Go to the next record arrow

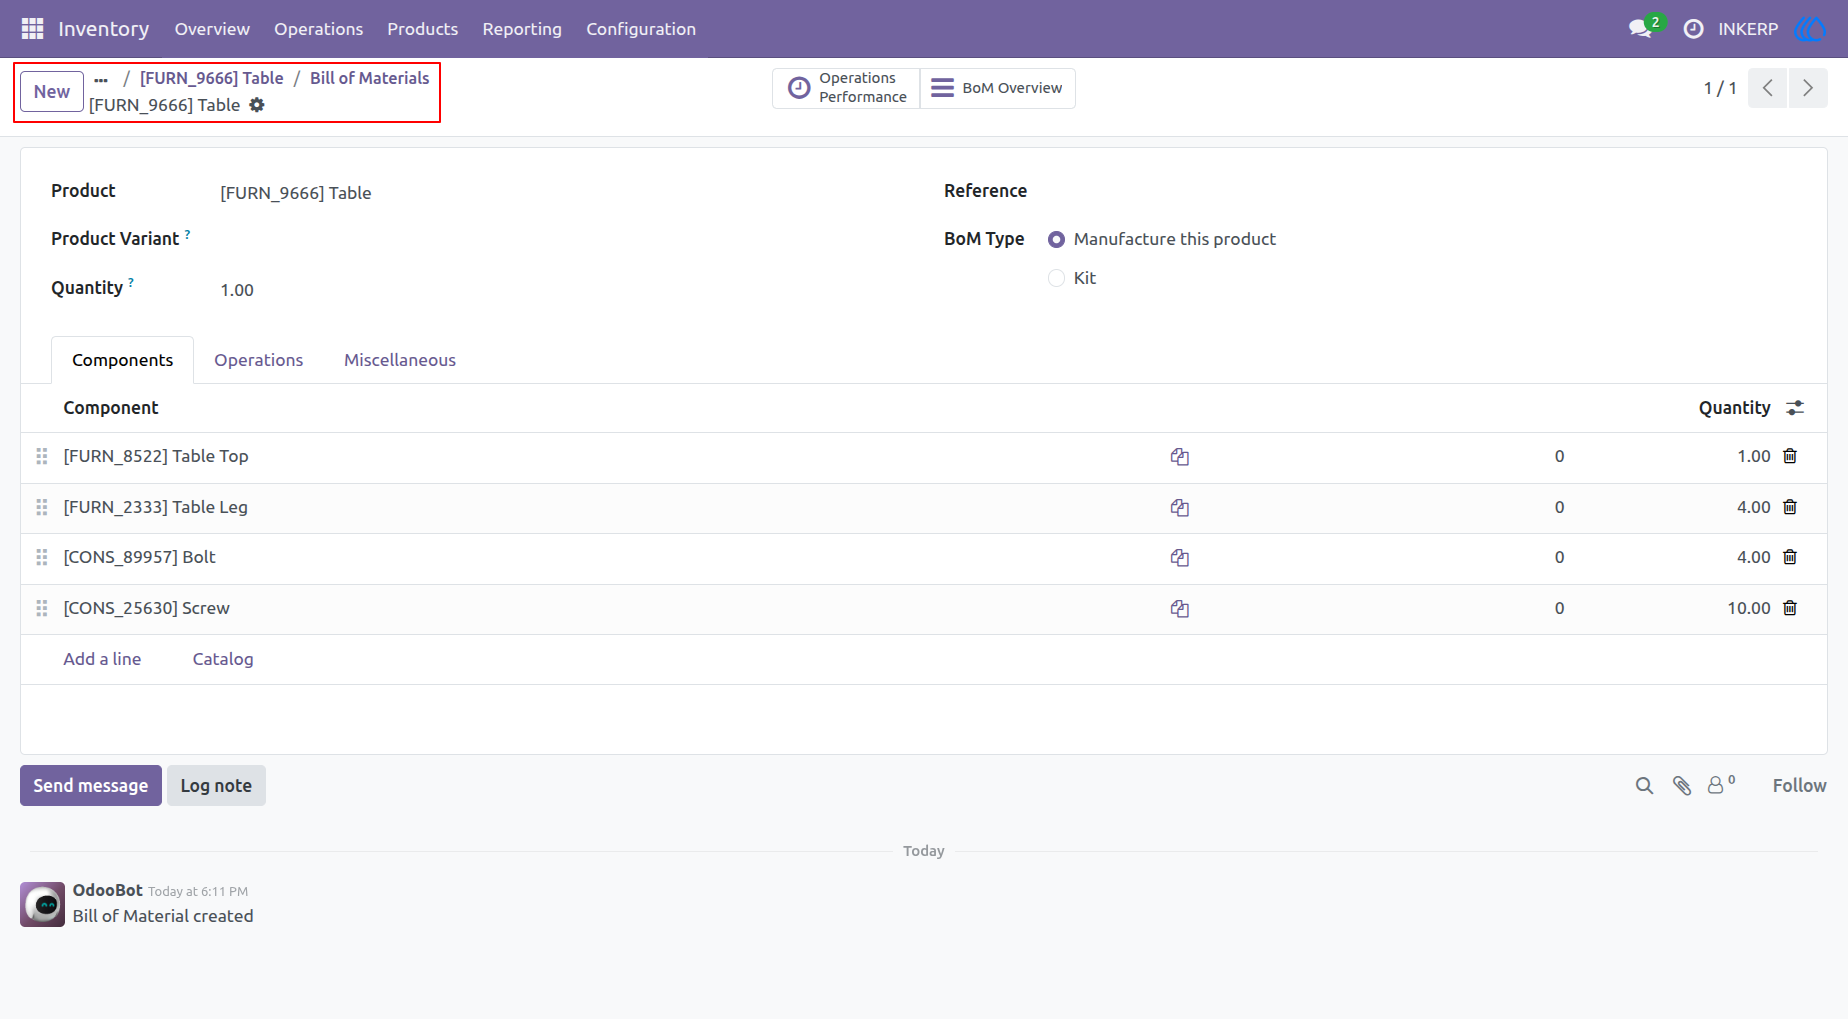point(1808,88)
